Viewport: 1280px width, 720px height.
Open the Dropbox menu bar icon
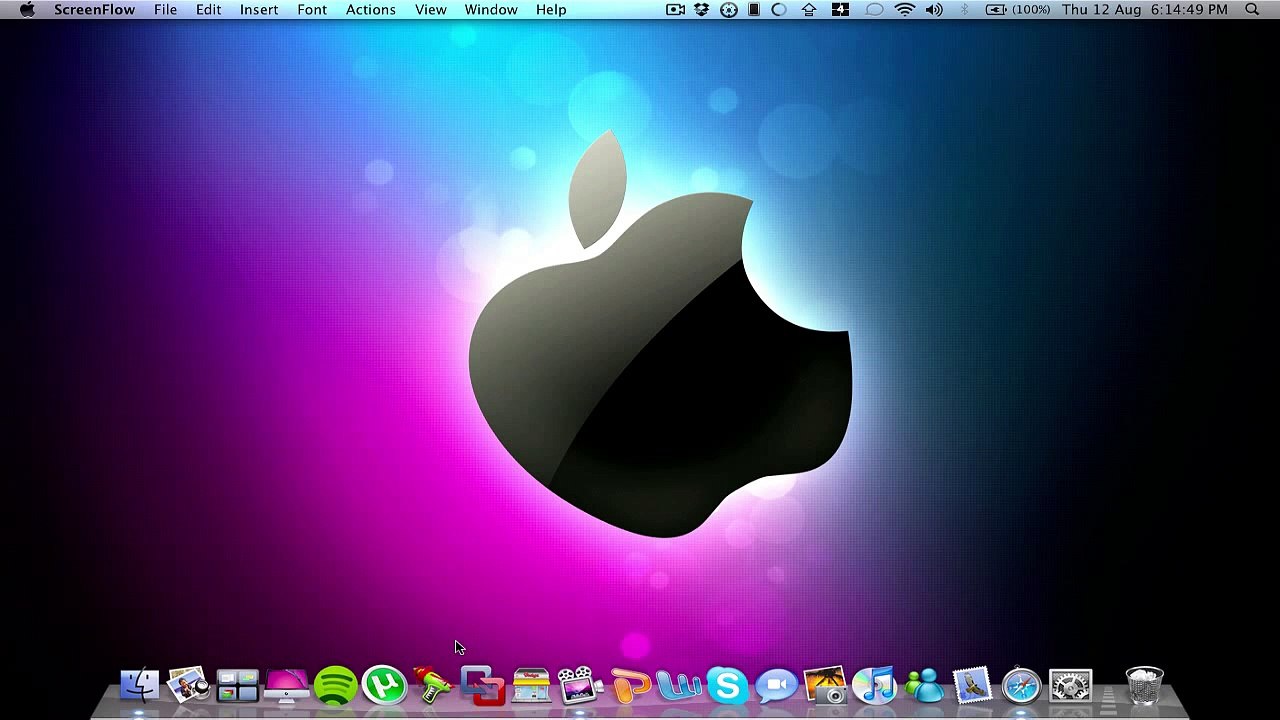702,10
